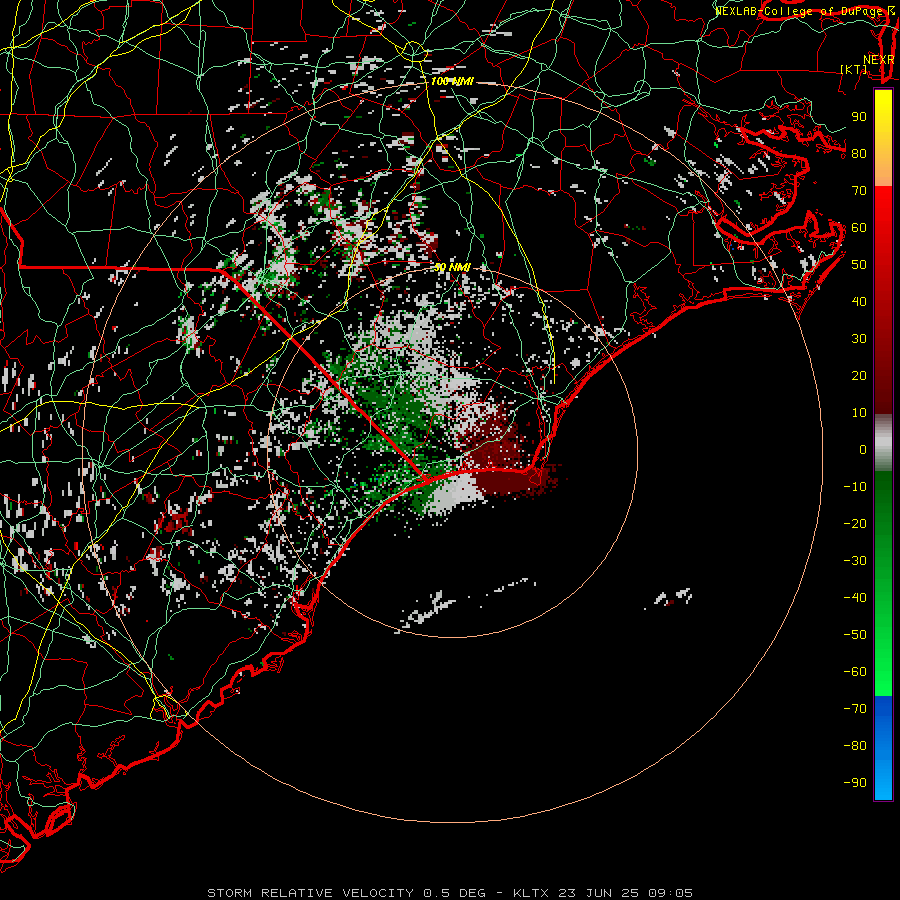900x900 pixels.
Task: Click the 40 value on velocity scale
Action: point(859,301)
